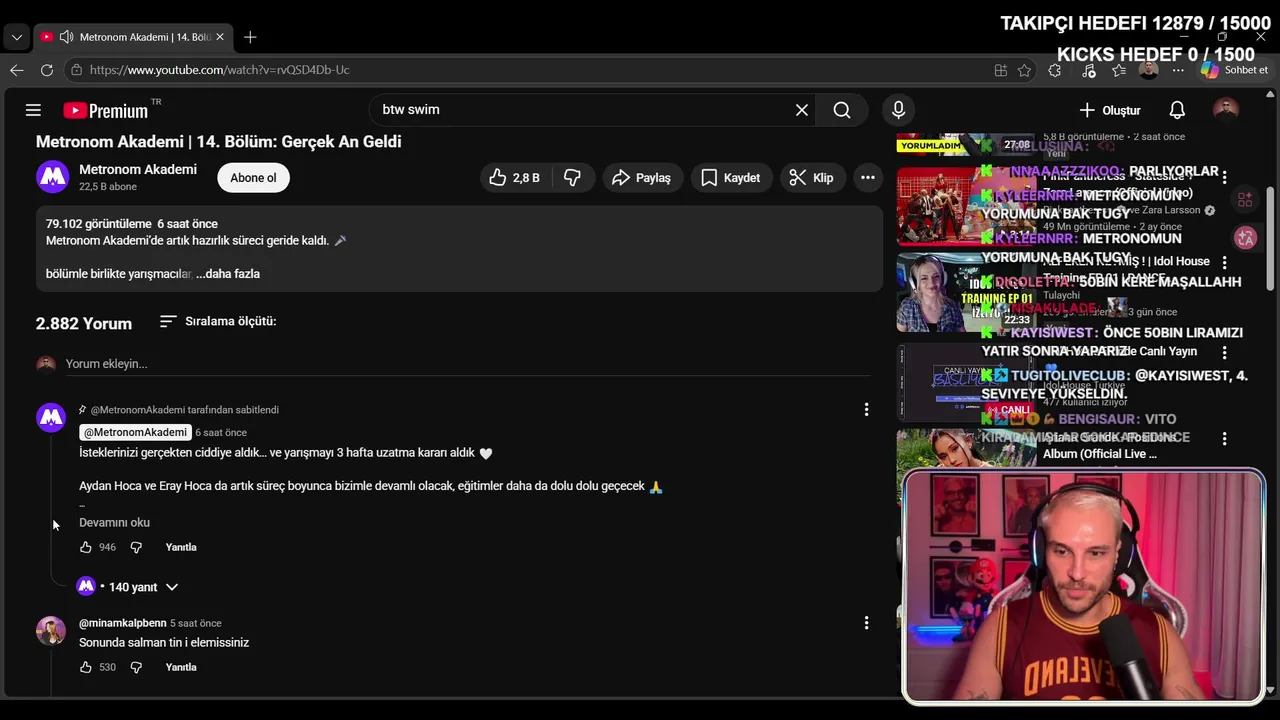Expand description with ...daha fazla
1280x720 pixels.
point(228,274)
